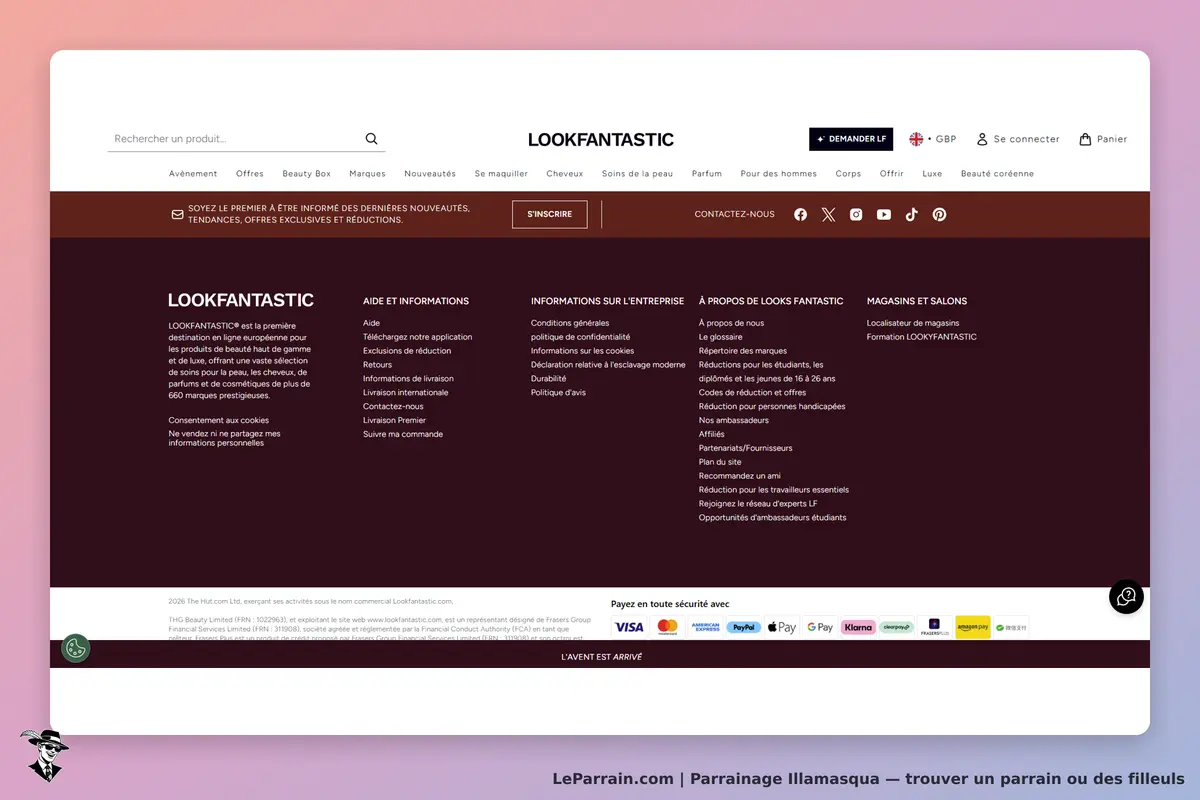Screen dimensions: 1200x800
Task: Click the PayPal payment logo
Action: [743, 627]
